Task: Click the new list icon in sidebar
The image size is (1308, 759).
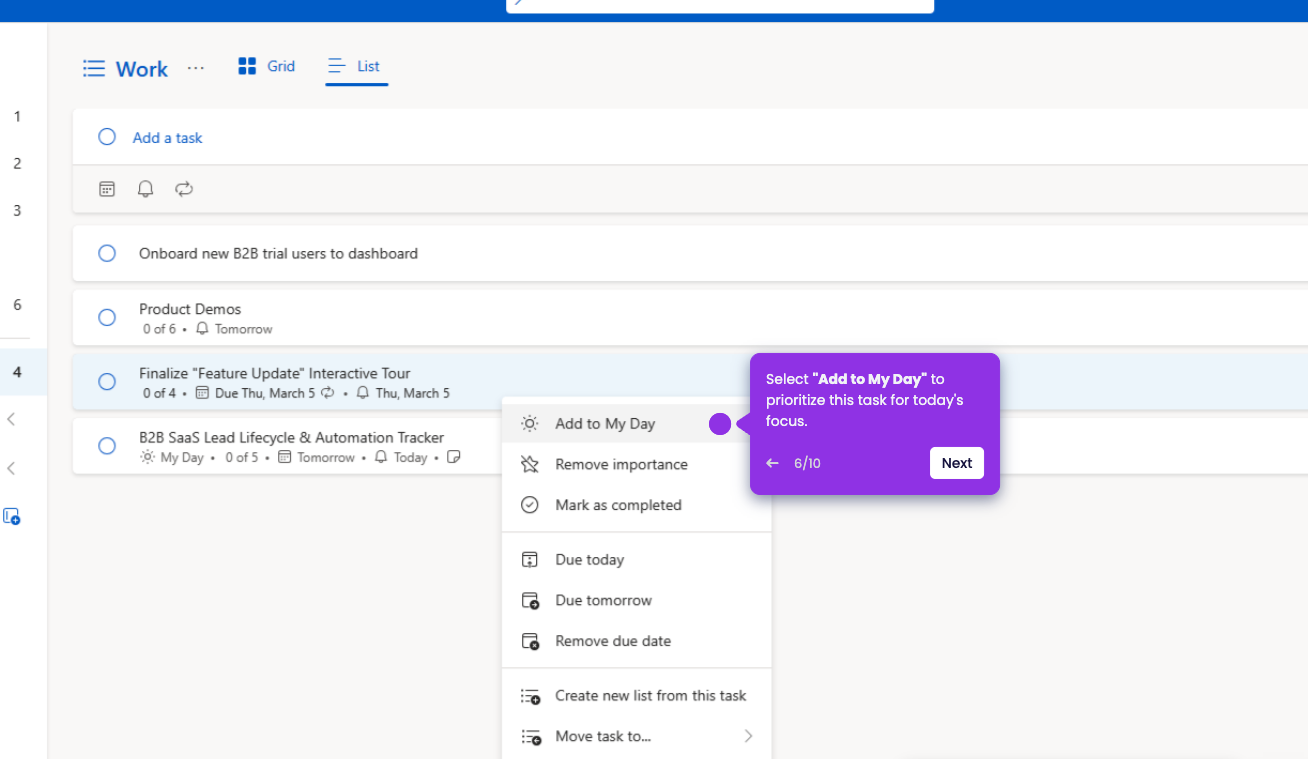Action: point(12,517)
